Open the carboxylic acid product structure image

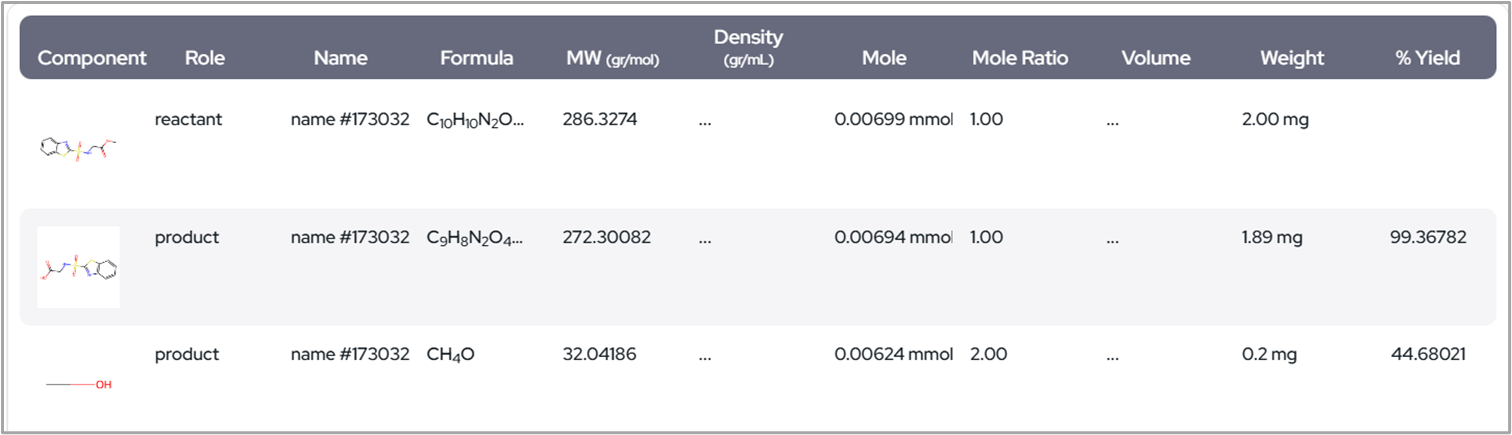pyautogui.click(x=79, y=267)
